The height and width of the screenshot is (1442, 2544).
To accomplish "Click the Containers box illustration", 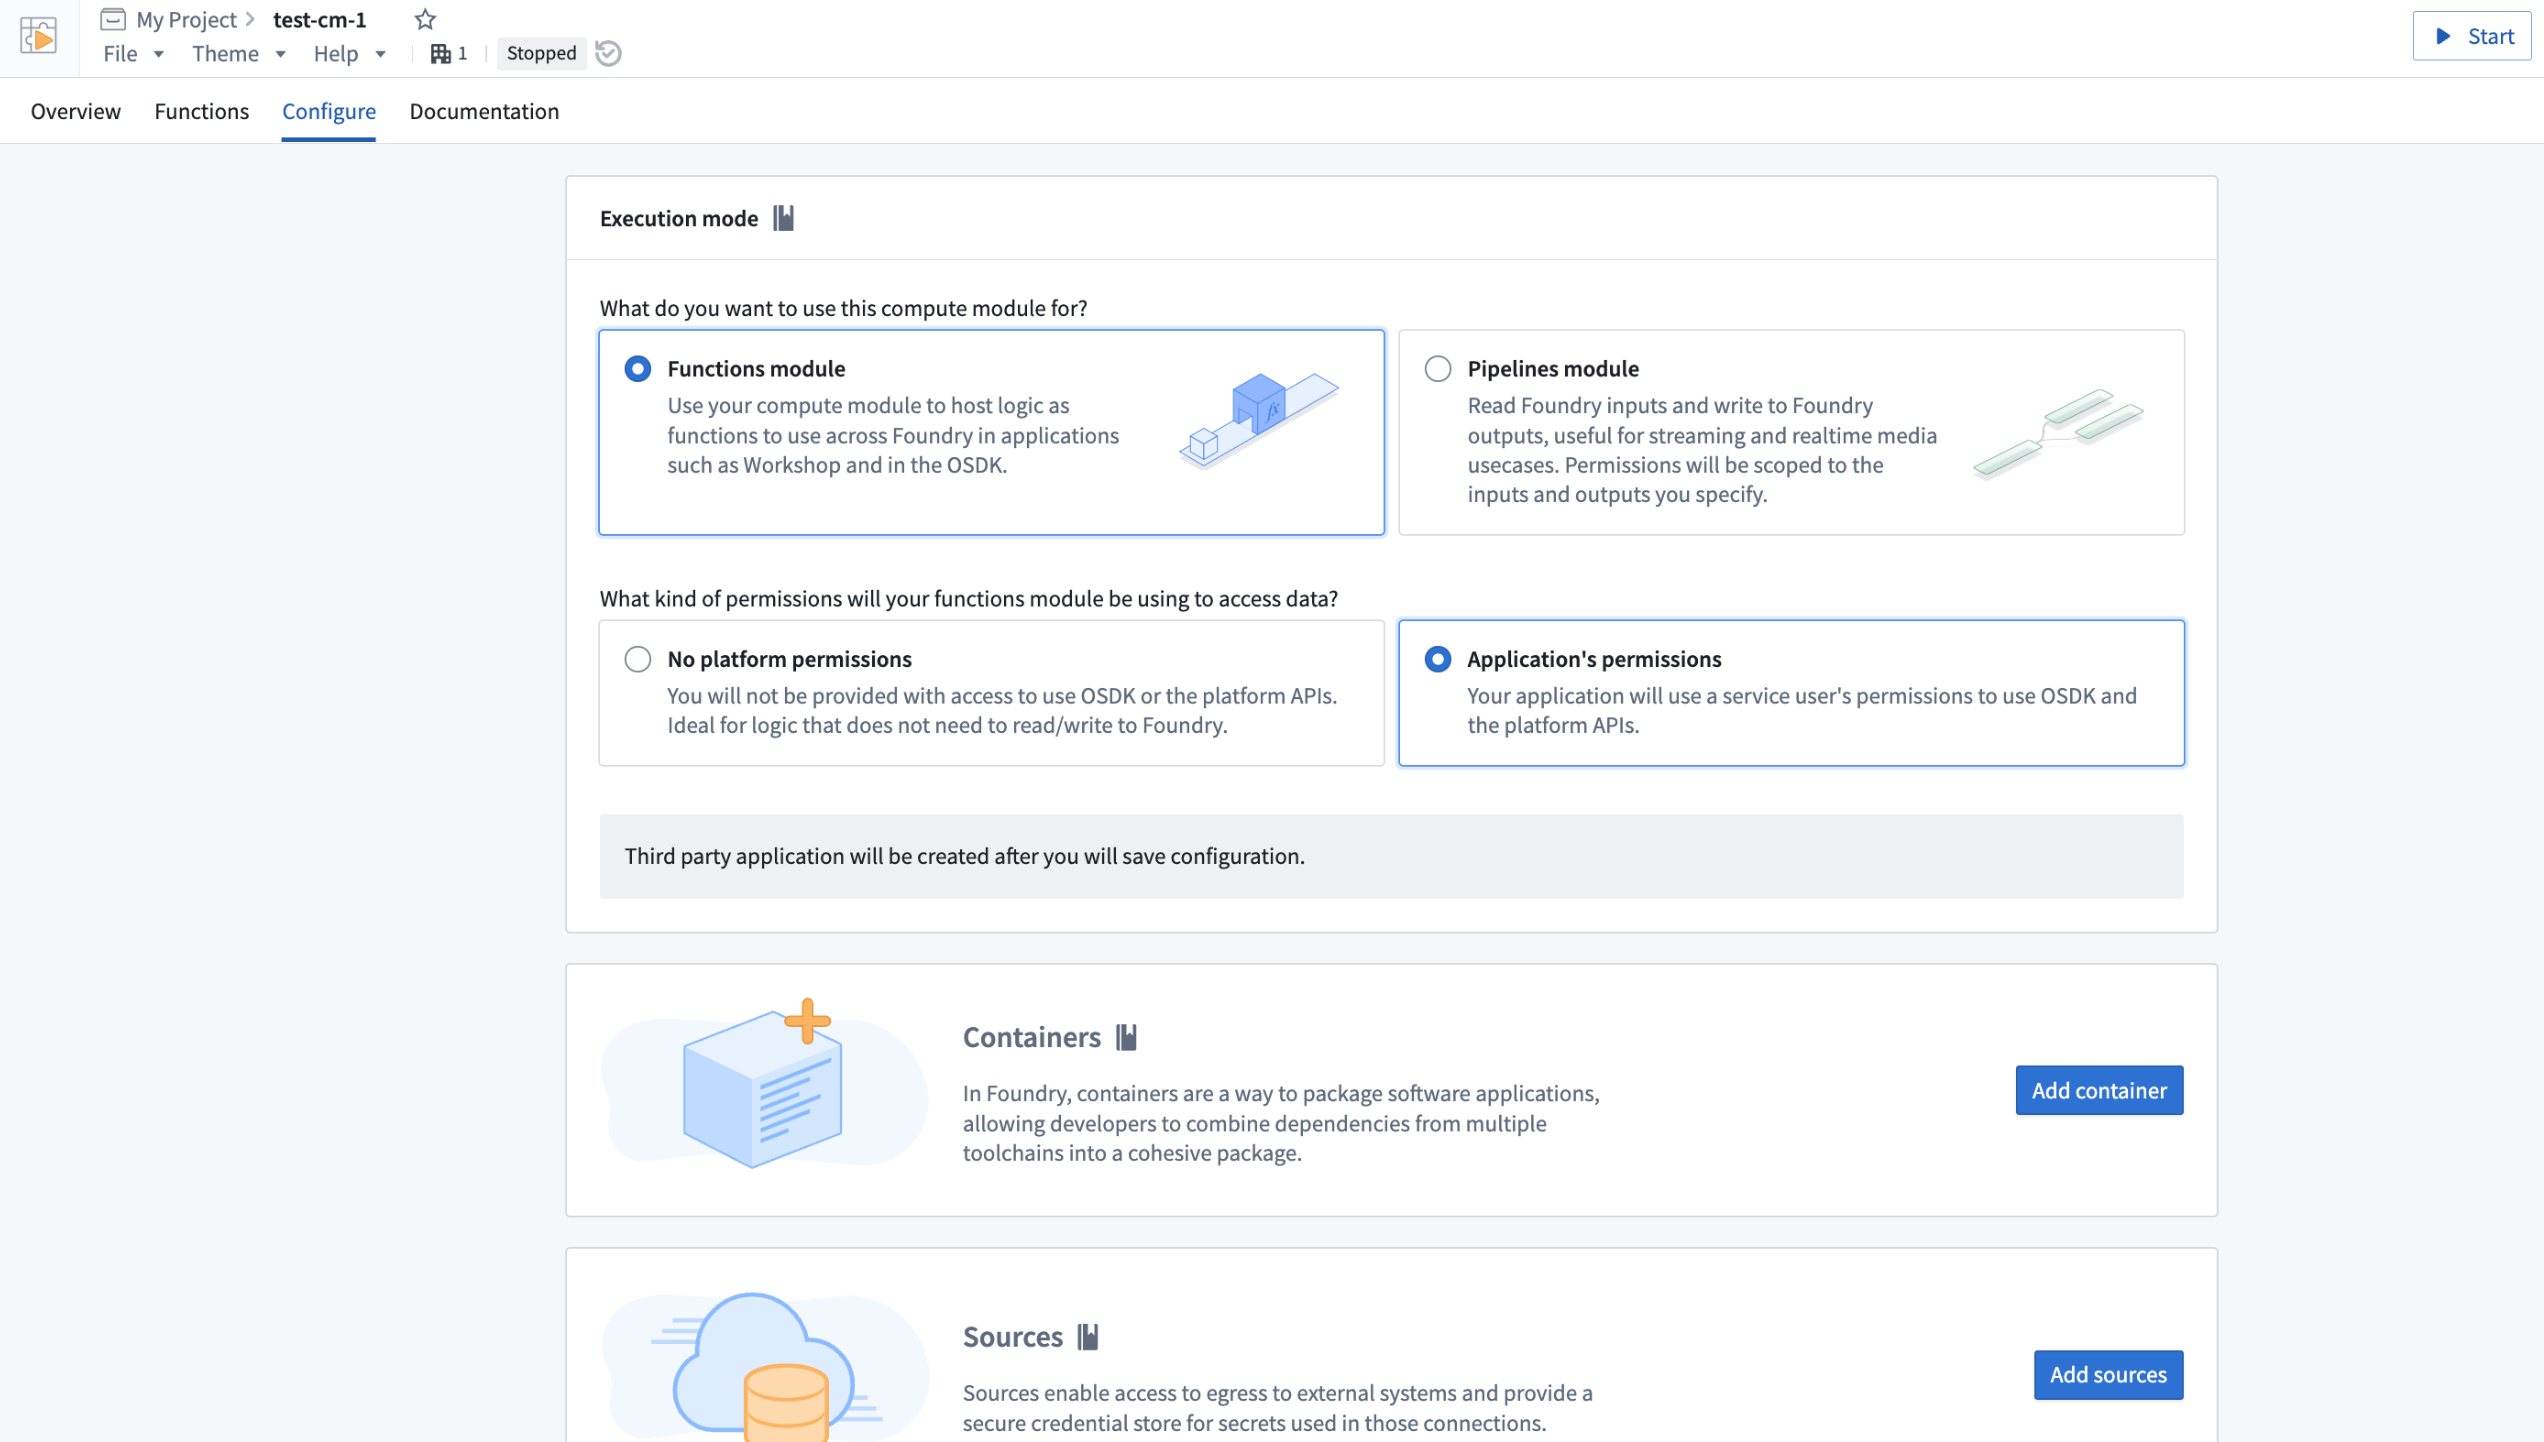I will click(765, 1083).
